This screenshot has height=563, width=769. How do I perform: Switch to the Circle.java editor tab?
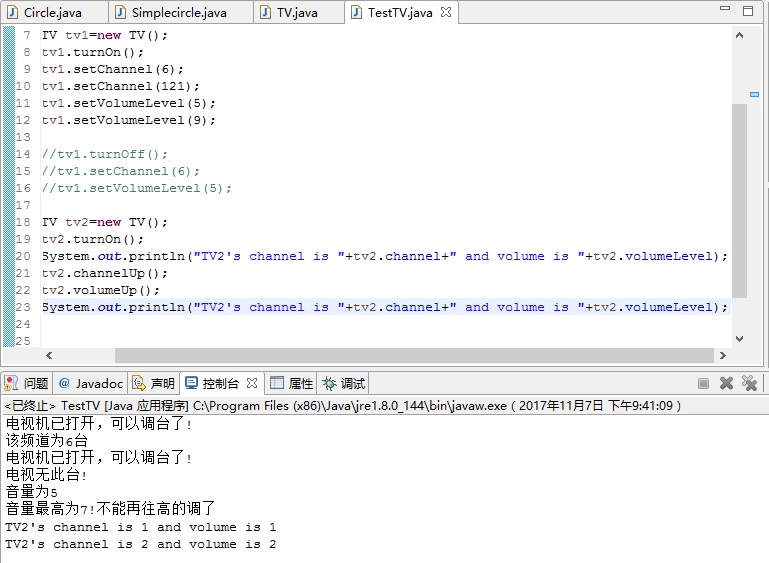52,12
